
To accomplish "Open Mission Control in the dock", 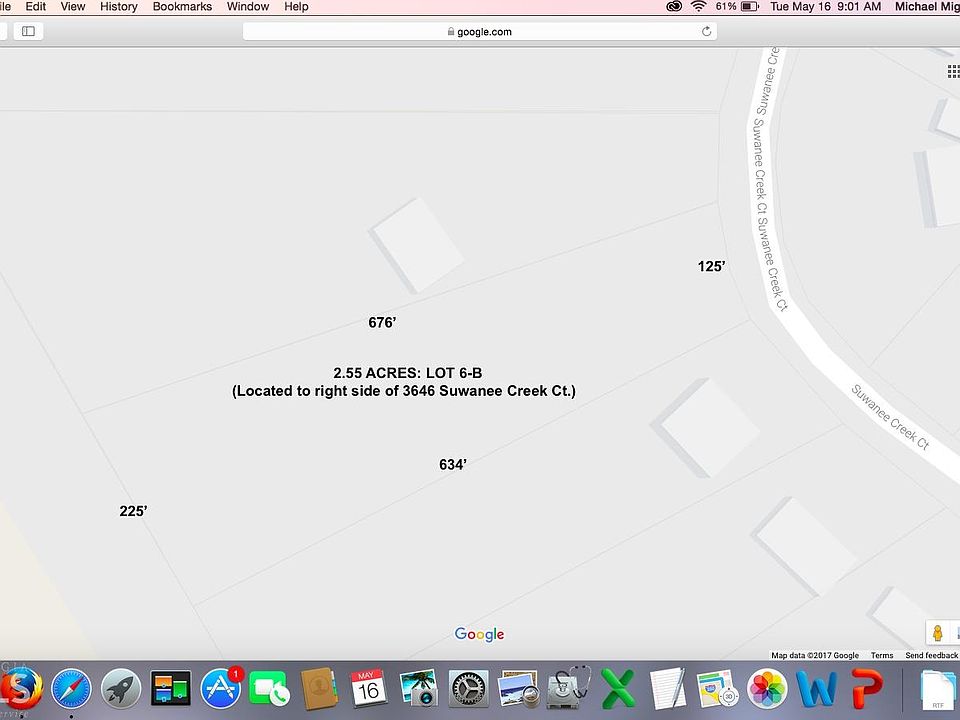I will pos(170,688).
